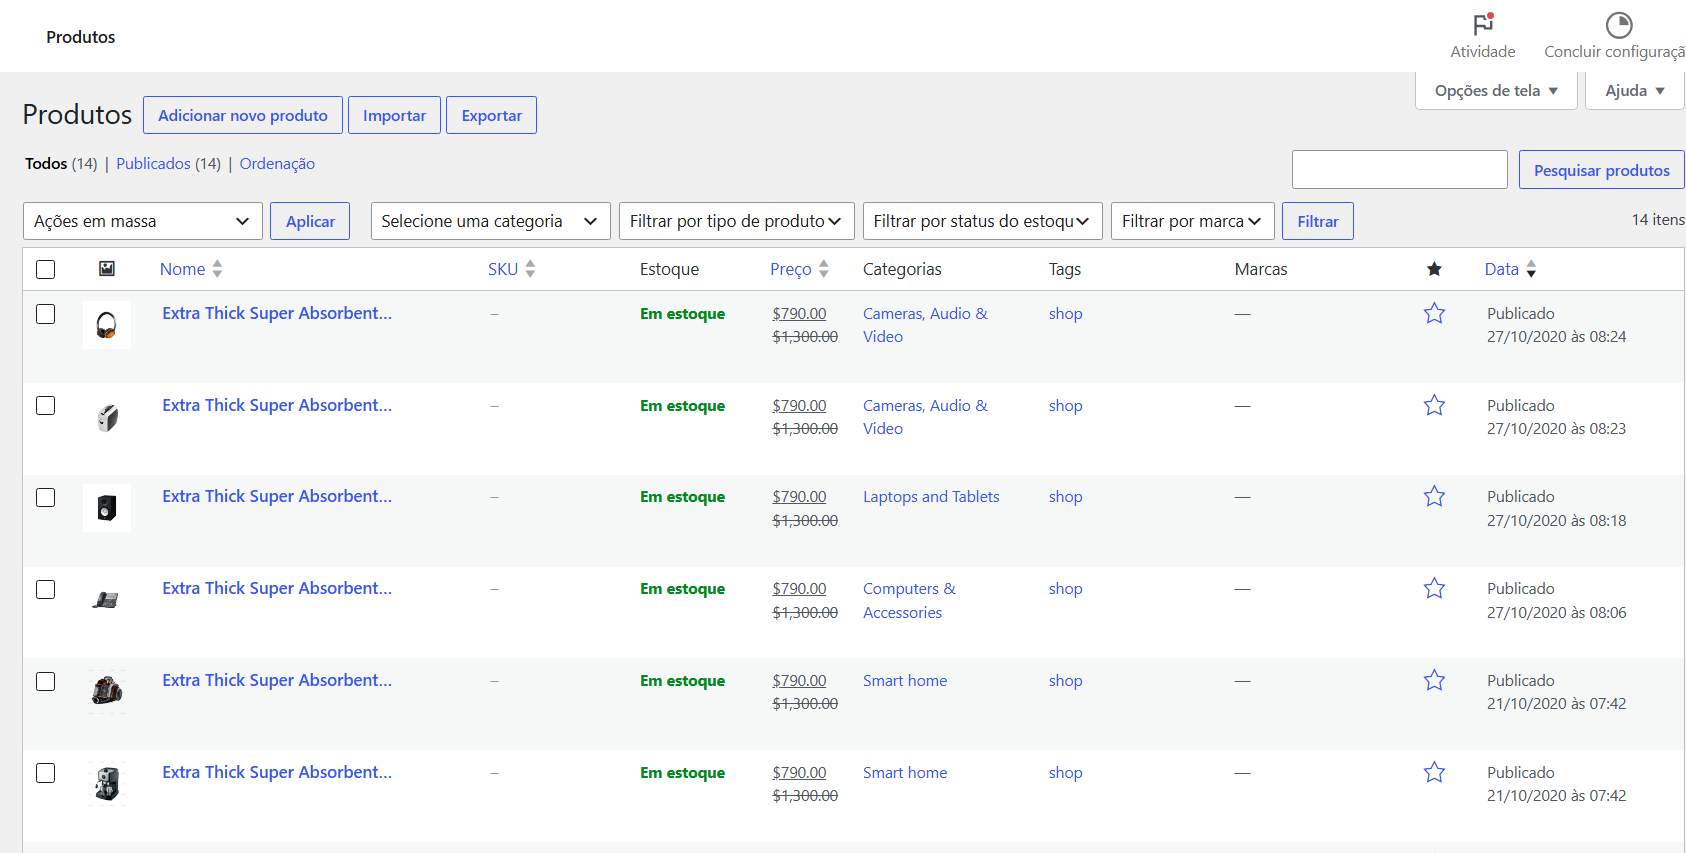This screenshot has width=1686, height=853.
Task: Open the speaker product thumbnail
Action: coord(107,508)
